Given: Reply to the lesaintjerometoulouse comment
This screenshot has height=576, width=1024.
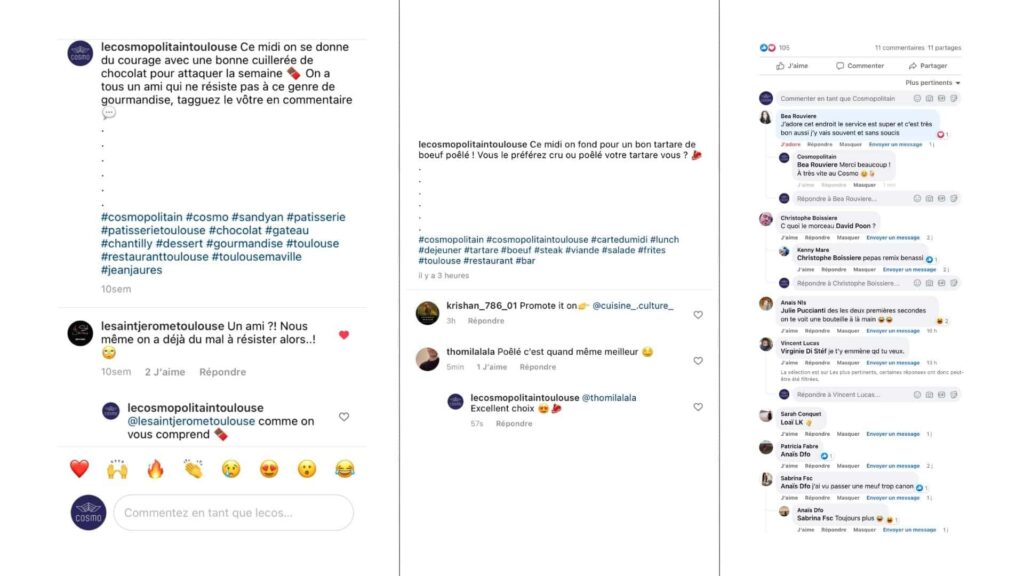Looking at the screenshot, I should 223,372.
